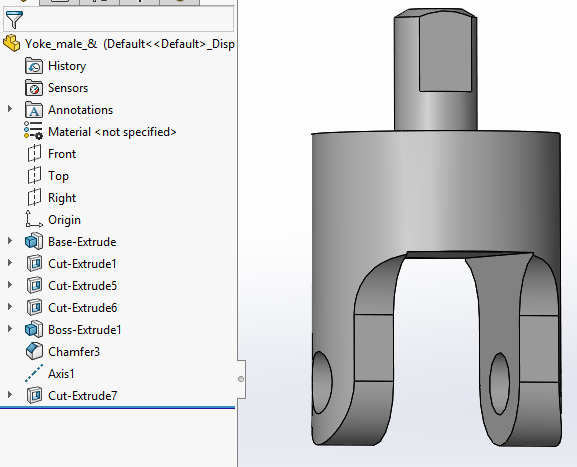Screen dimensions: 577x467
Task: Expand the Cut-Extrude1 feature
Action: 10,263
